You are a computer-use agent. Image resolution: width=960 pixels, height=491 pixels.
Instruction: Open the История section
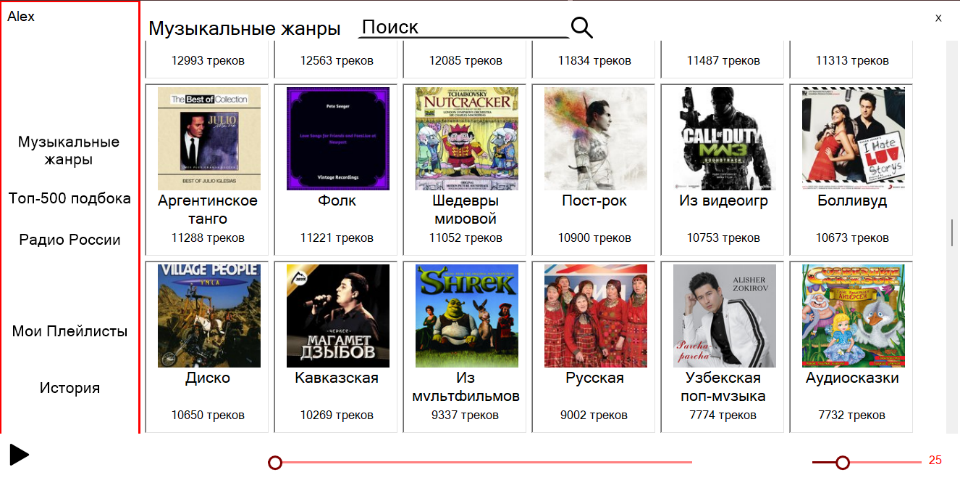[70, 388]
